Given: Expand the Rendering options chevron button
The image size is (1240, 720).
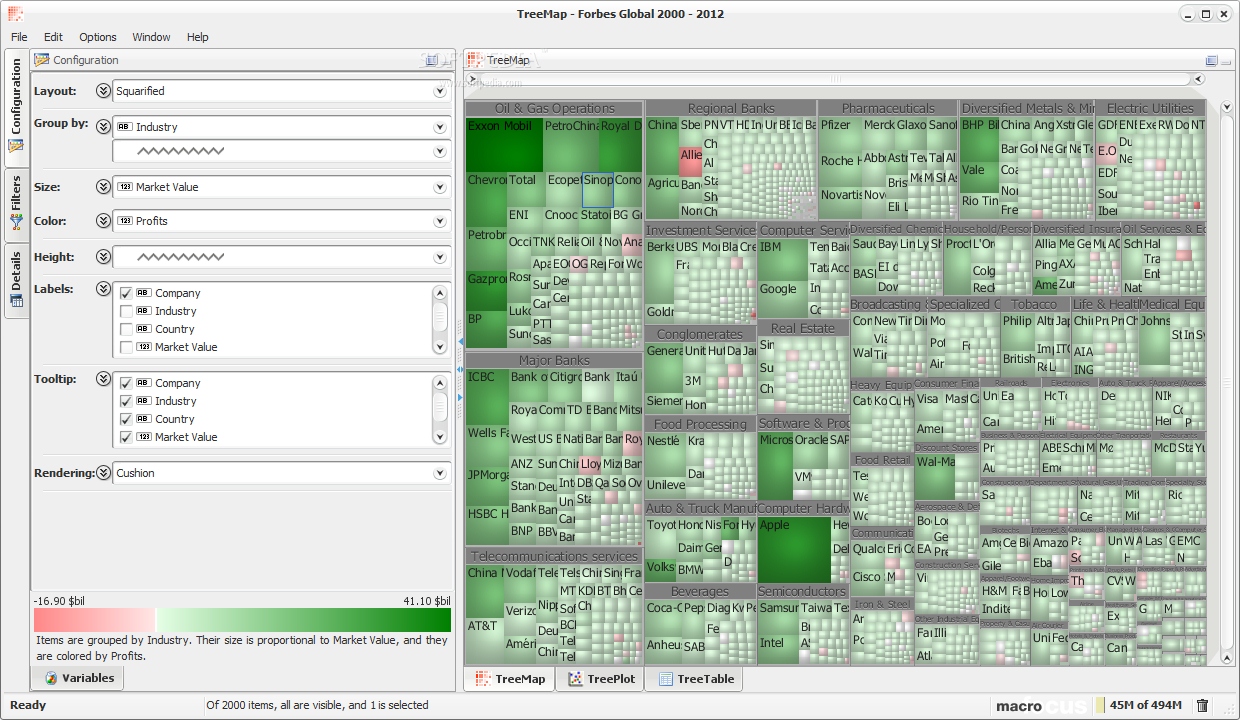Looking at the screenshot, I should (x=103, y=473).
